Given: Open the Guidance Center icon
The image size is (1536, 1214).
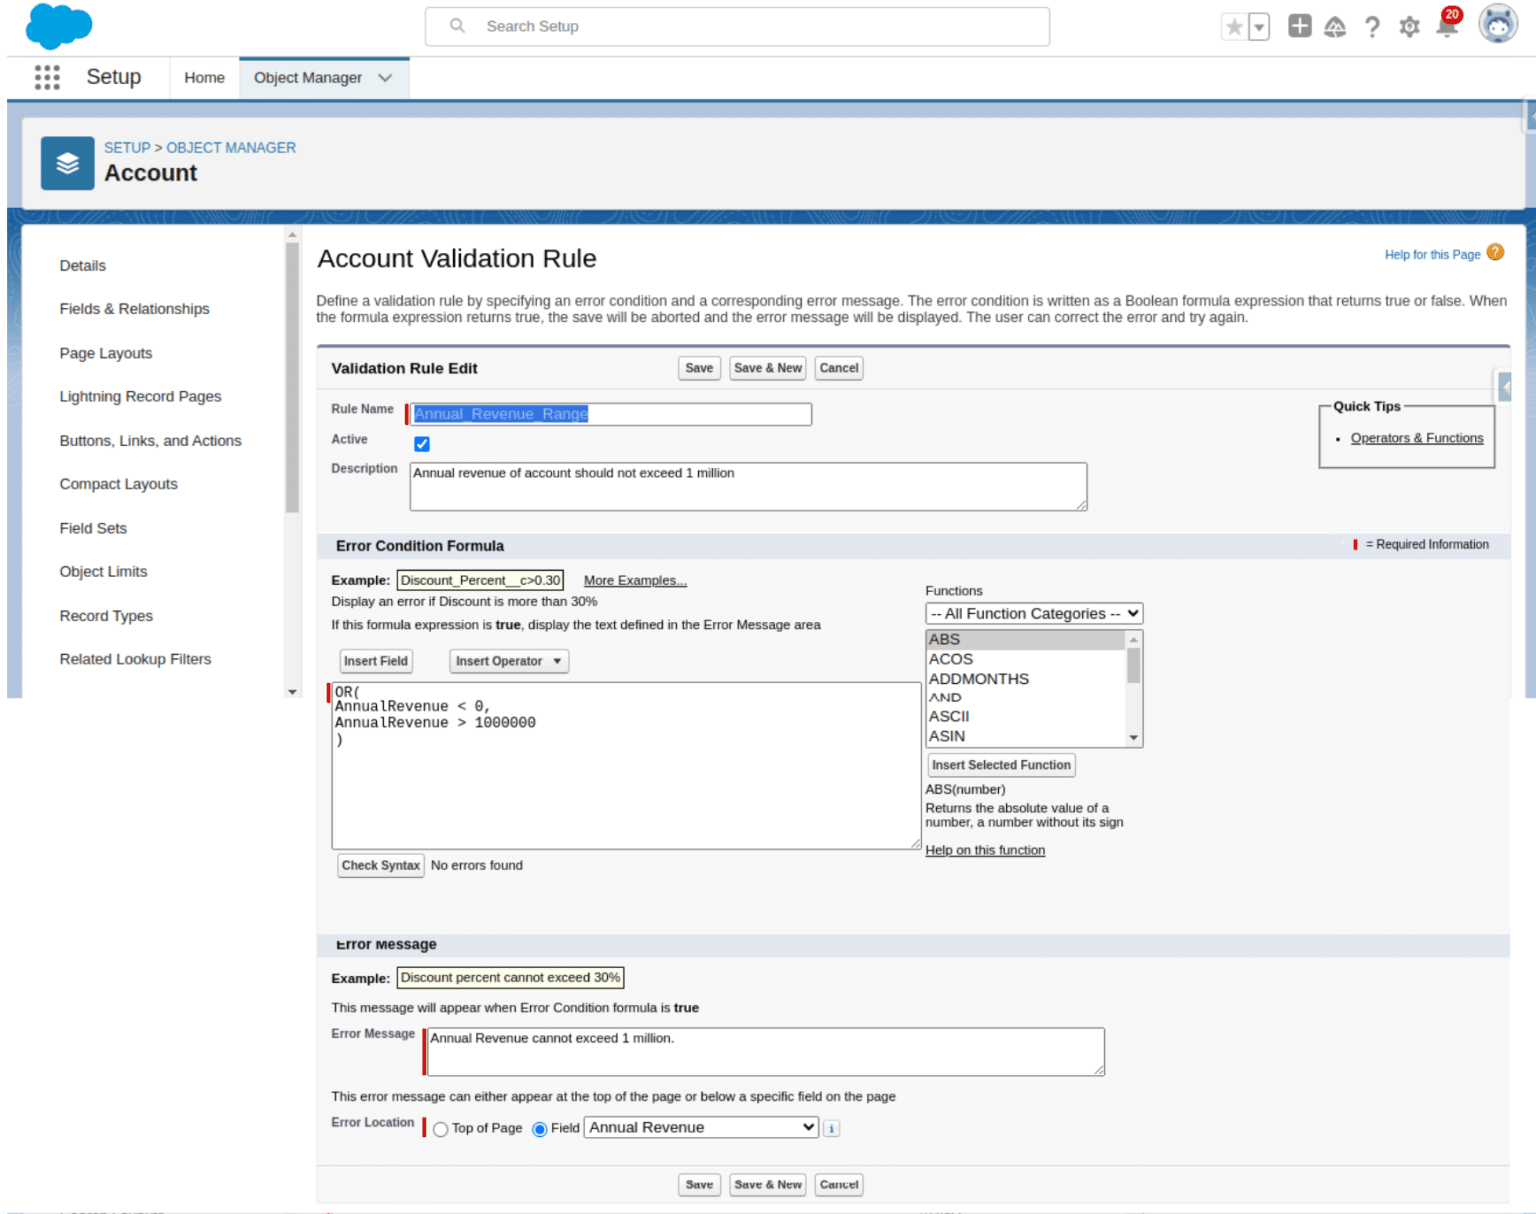Looking at the screenshot, I should click(1335, 26).
